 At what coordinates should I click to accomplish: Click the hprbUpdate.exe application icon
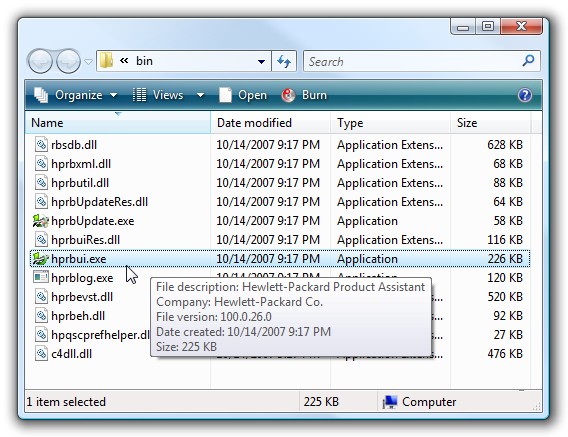[41, 221]
